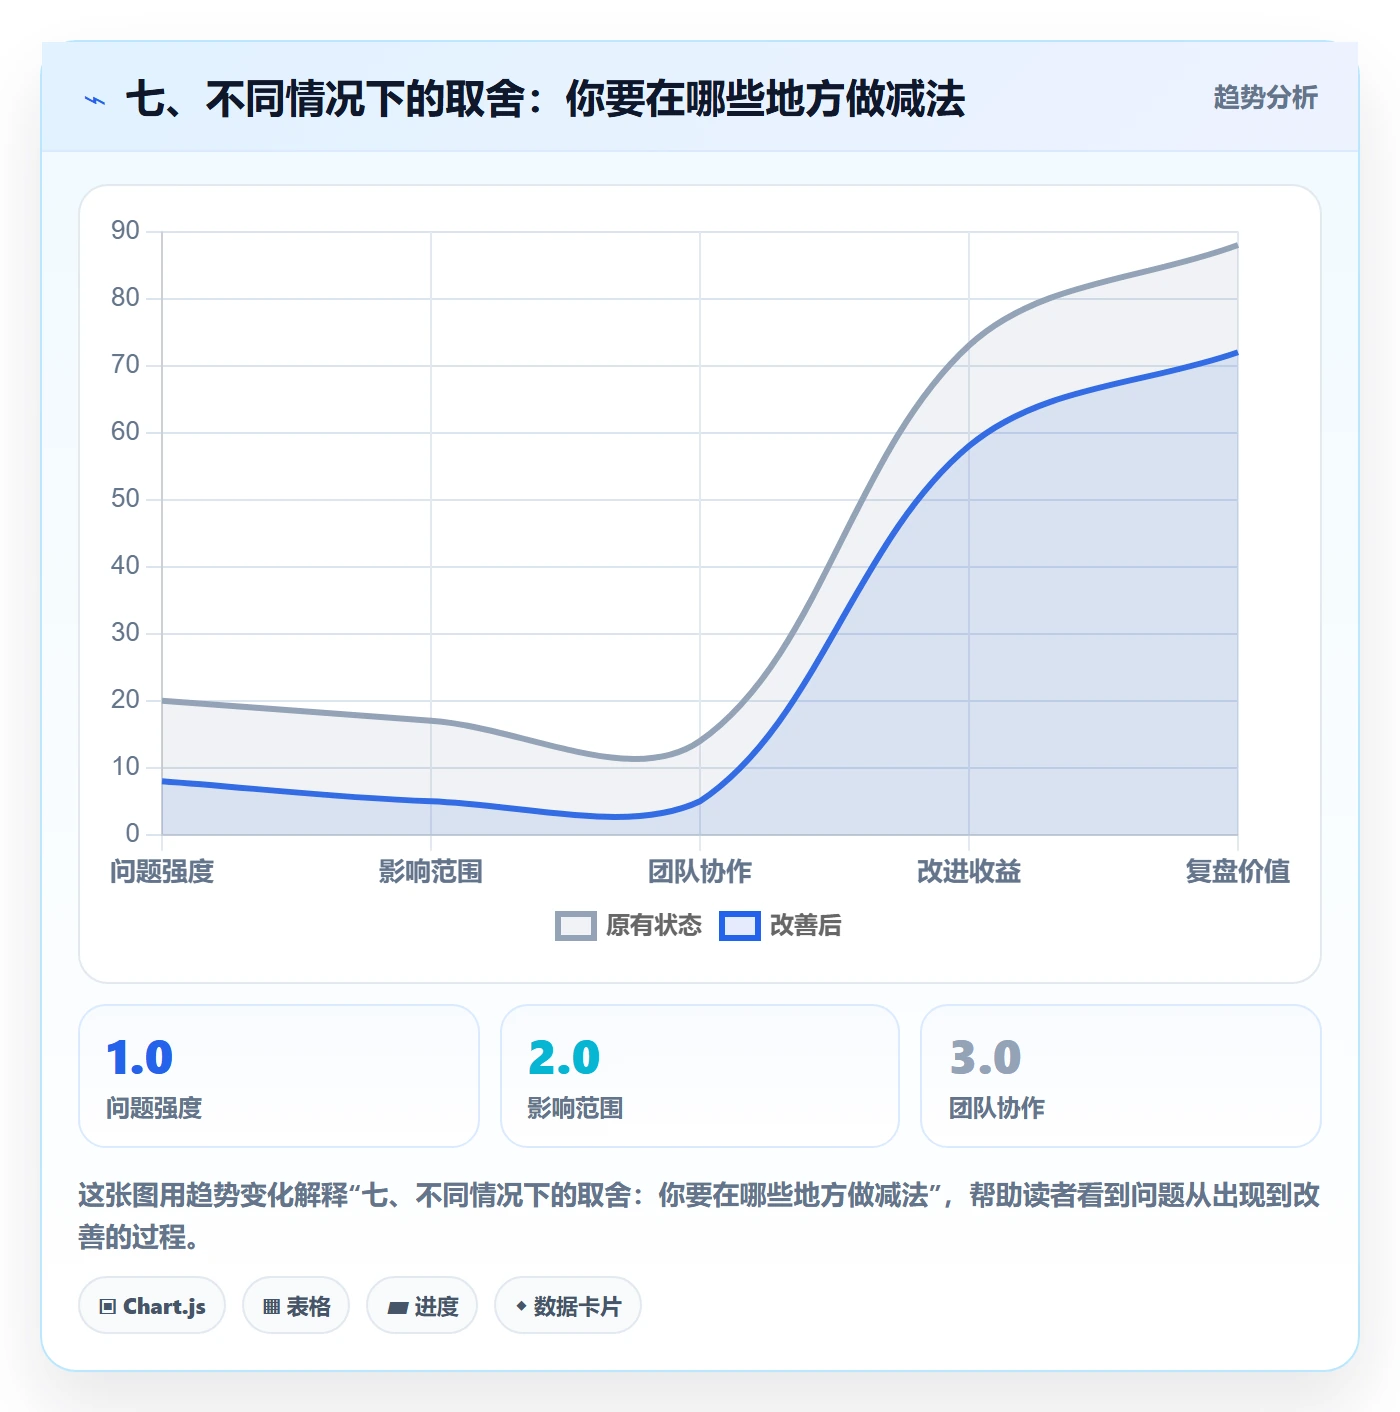This screenshot has width=1400, height=1412.
Task: Click the gray line point at 问题强度
Action: (162, 701)
